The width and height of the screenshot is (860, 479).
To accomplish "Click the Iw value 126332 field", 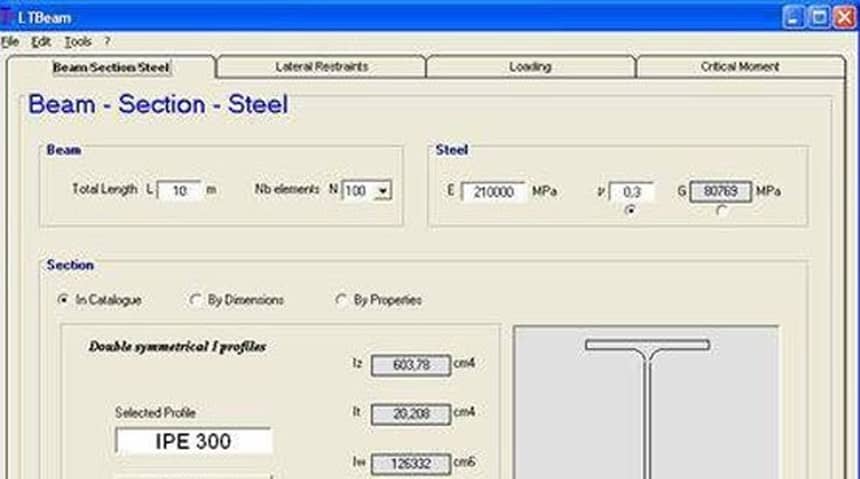I will [411, 464].
